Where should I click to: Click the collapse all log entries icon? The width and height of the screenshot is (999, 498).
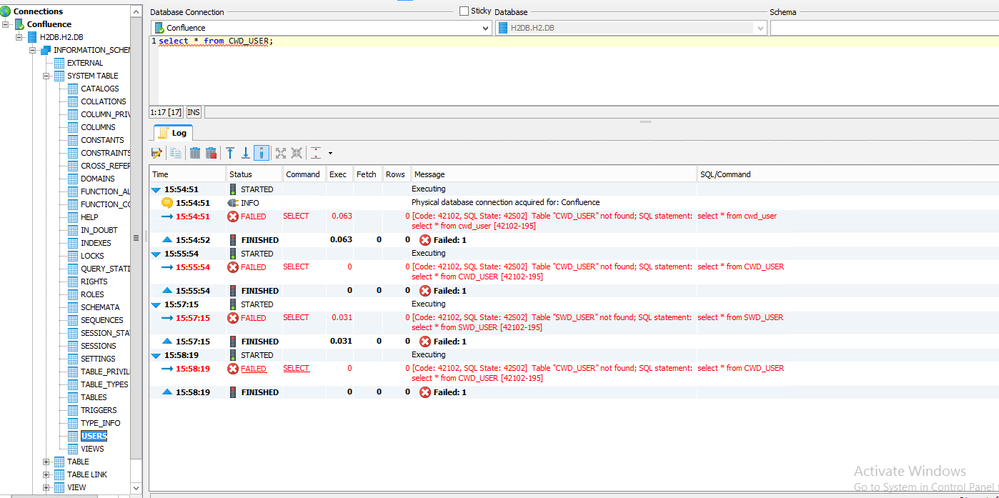(x=296, y=153)
